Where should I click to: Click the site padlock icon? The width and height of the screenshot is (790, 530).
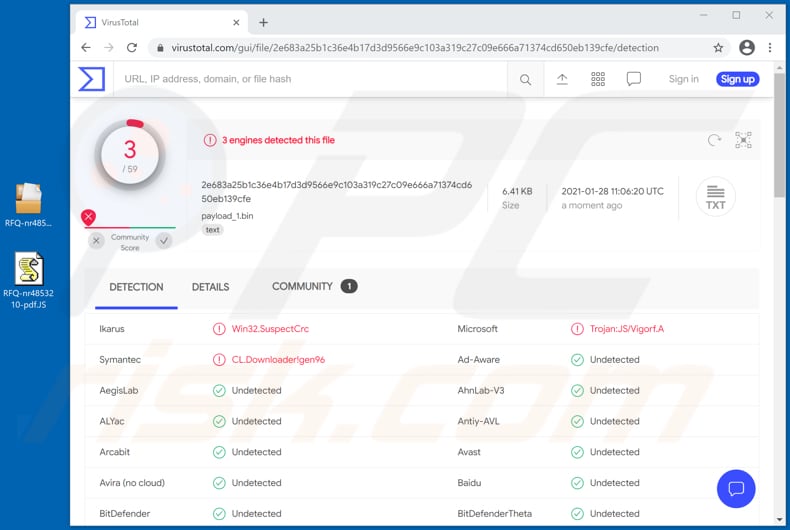click(x=160, y=48)
